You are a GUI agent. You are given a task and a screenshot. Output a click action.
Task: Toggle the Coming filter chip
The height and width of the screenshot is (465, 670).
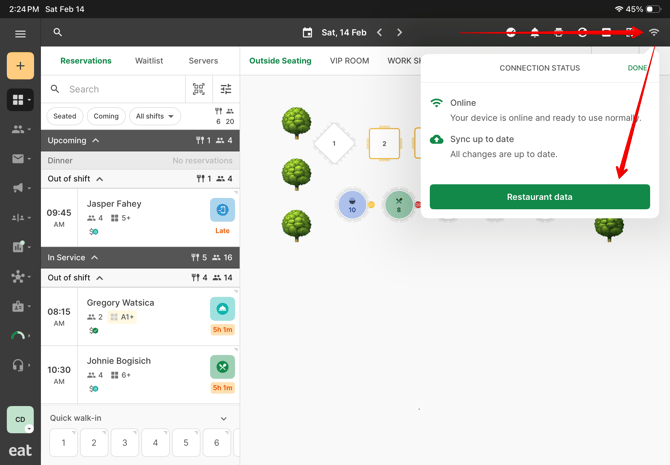[x=106, y=116]
